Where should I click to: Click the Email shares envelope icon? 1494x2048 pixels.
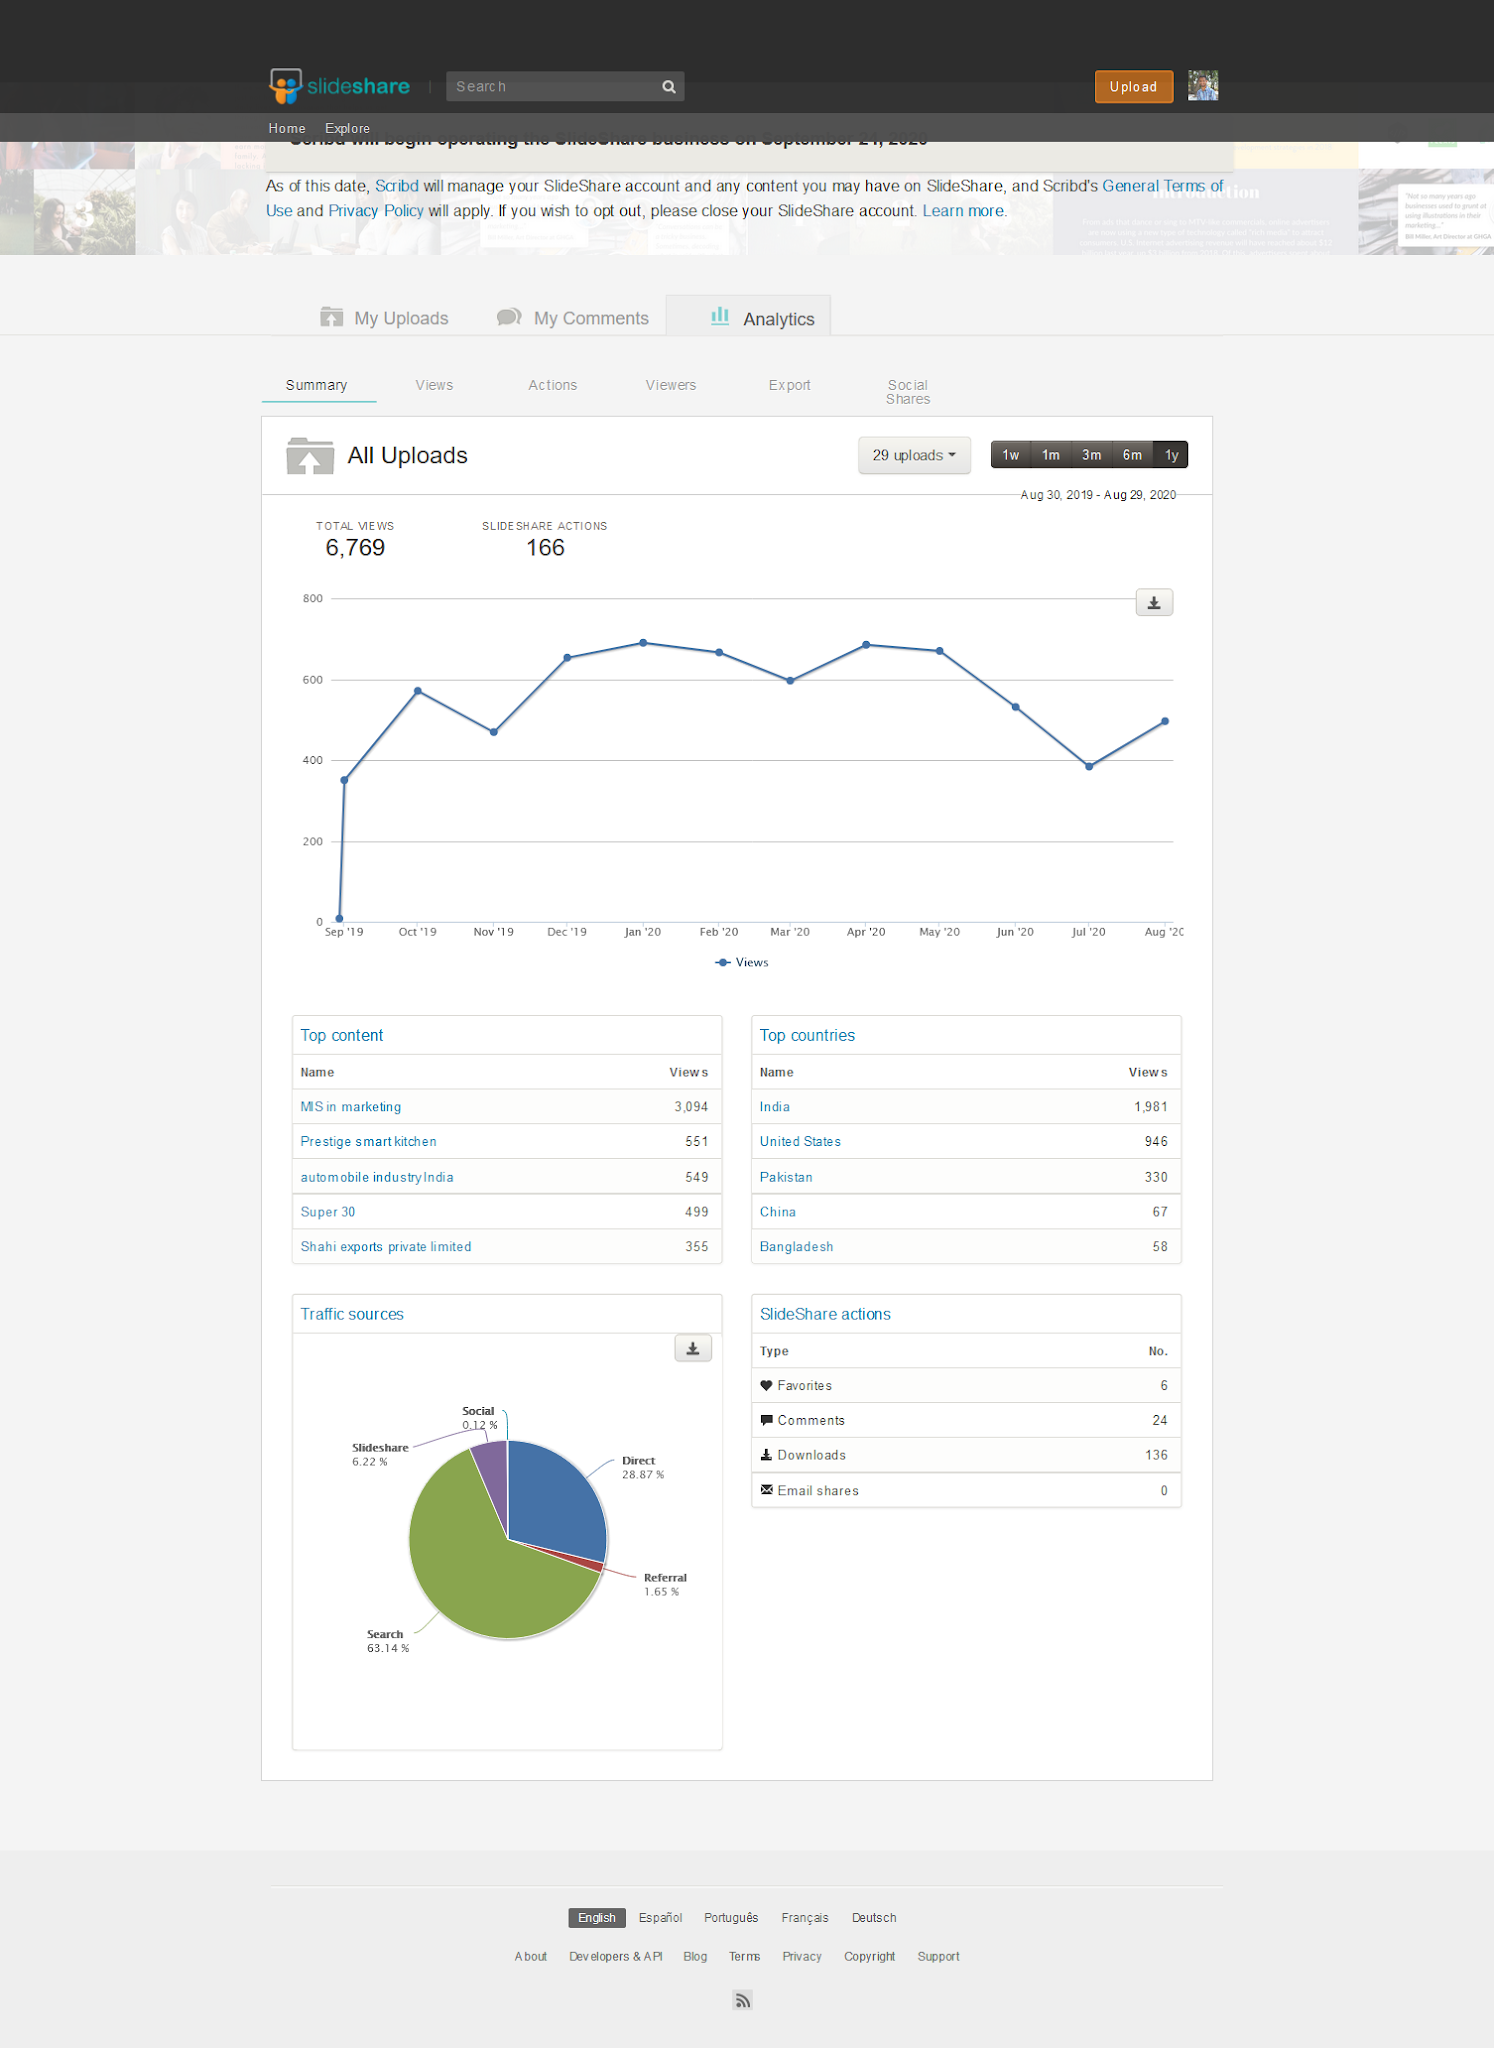point(766,1490)
